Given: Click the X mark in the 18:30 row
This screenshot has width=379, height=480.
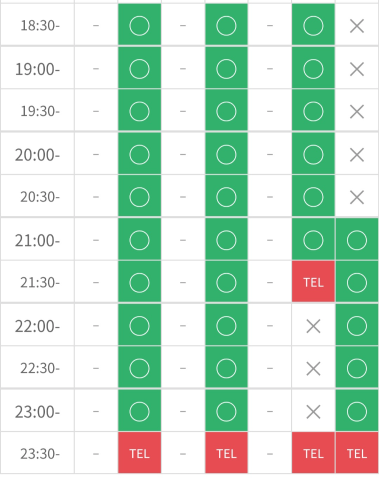Looking at the screenshot, I should tap(357, 26).
